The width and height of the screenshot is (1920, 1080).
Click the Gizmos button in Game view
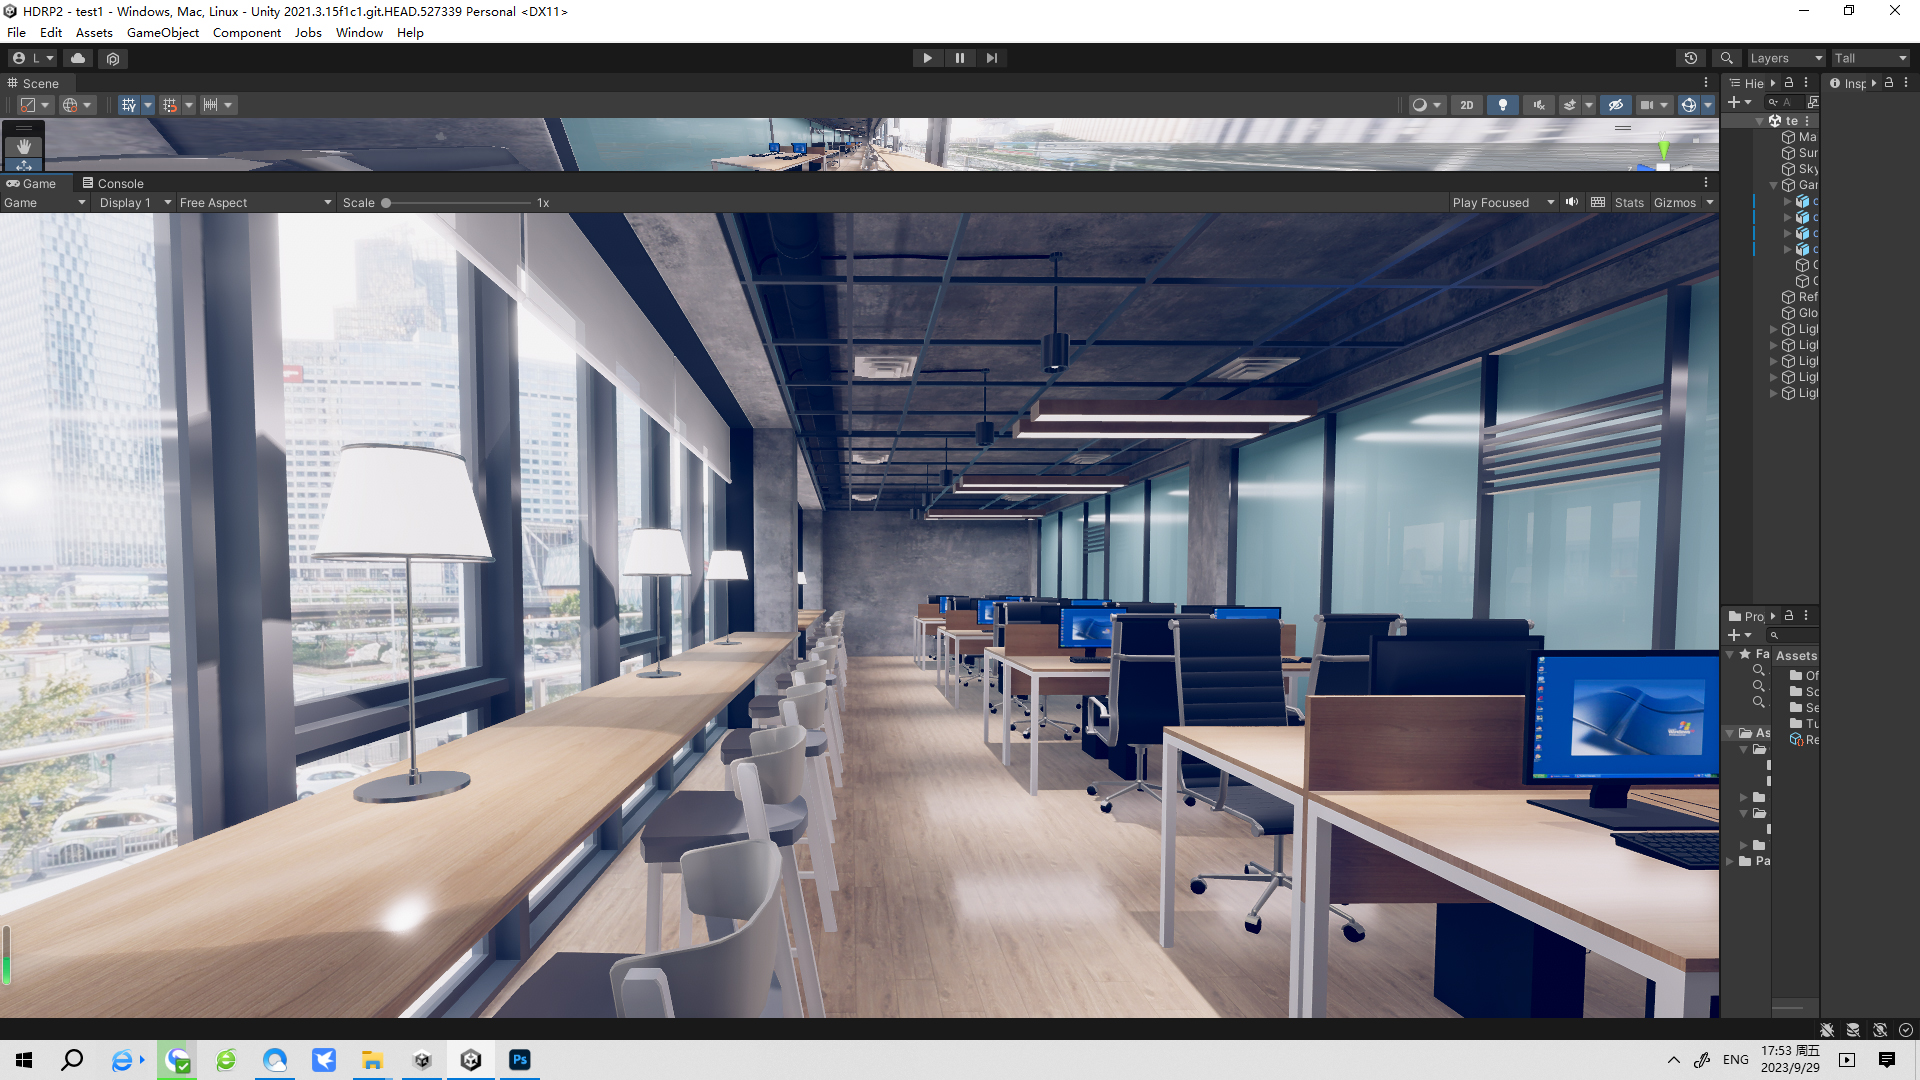click(x=1674, y=202)
